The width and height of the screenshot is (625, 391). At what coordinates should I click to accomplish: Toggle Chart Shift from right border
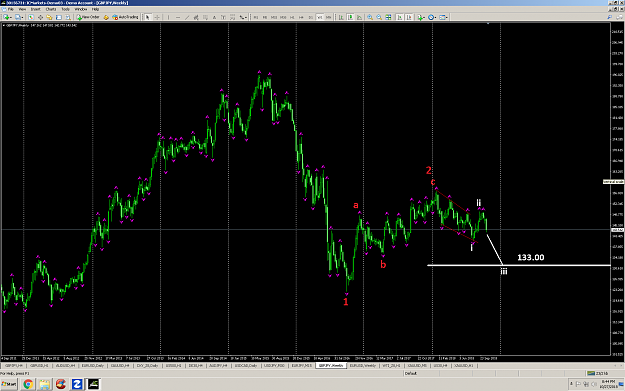point(409,17)
